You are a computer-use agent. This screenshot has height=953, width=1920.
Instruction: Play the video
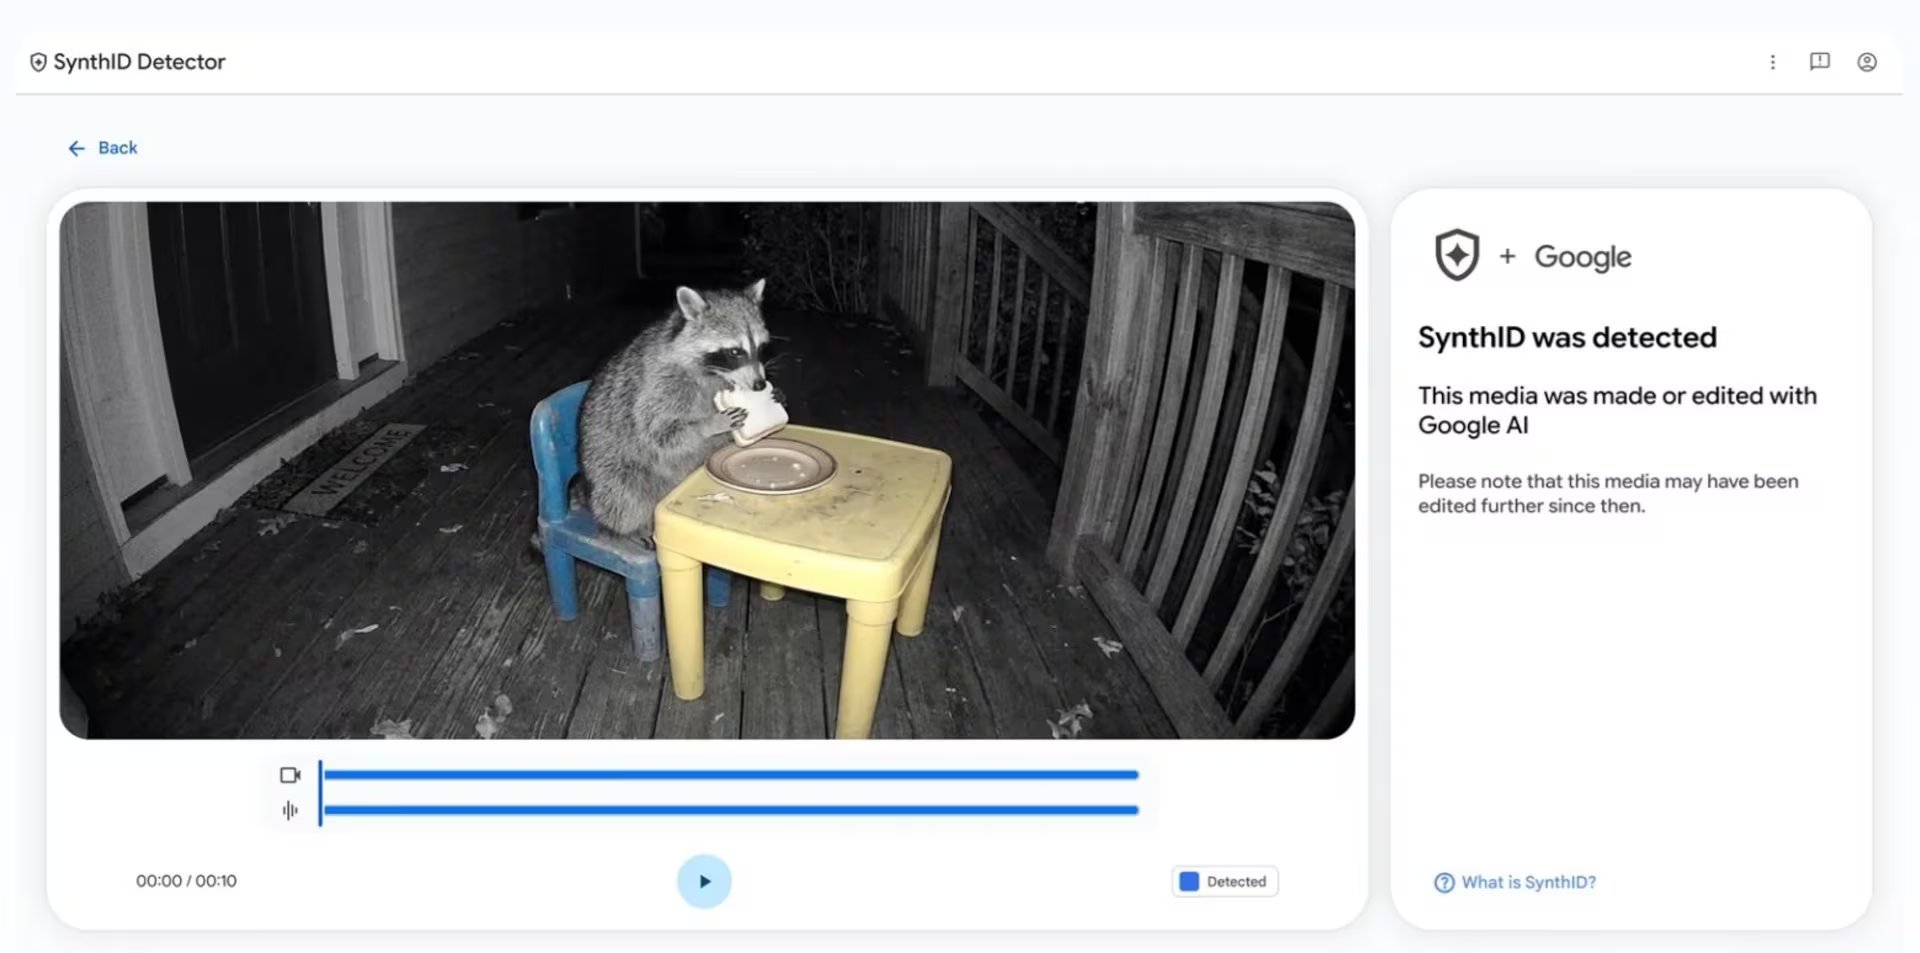click(704, 881)
